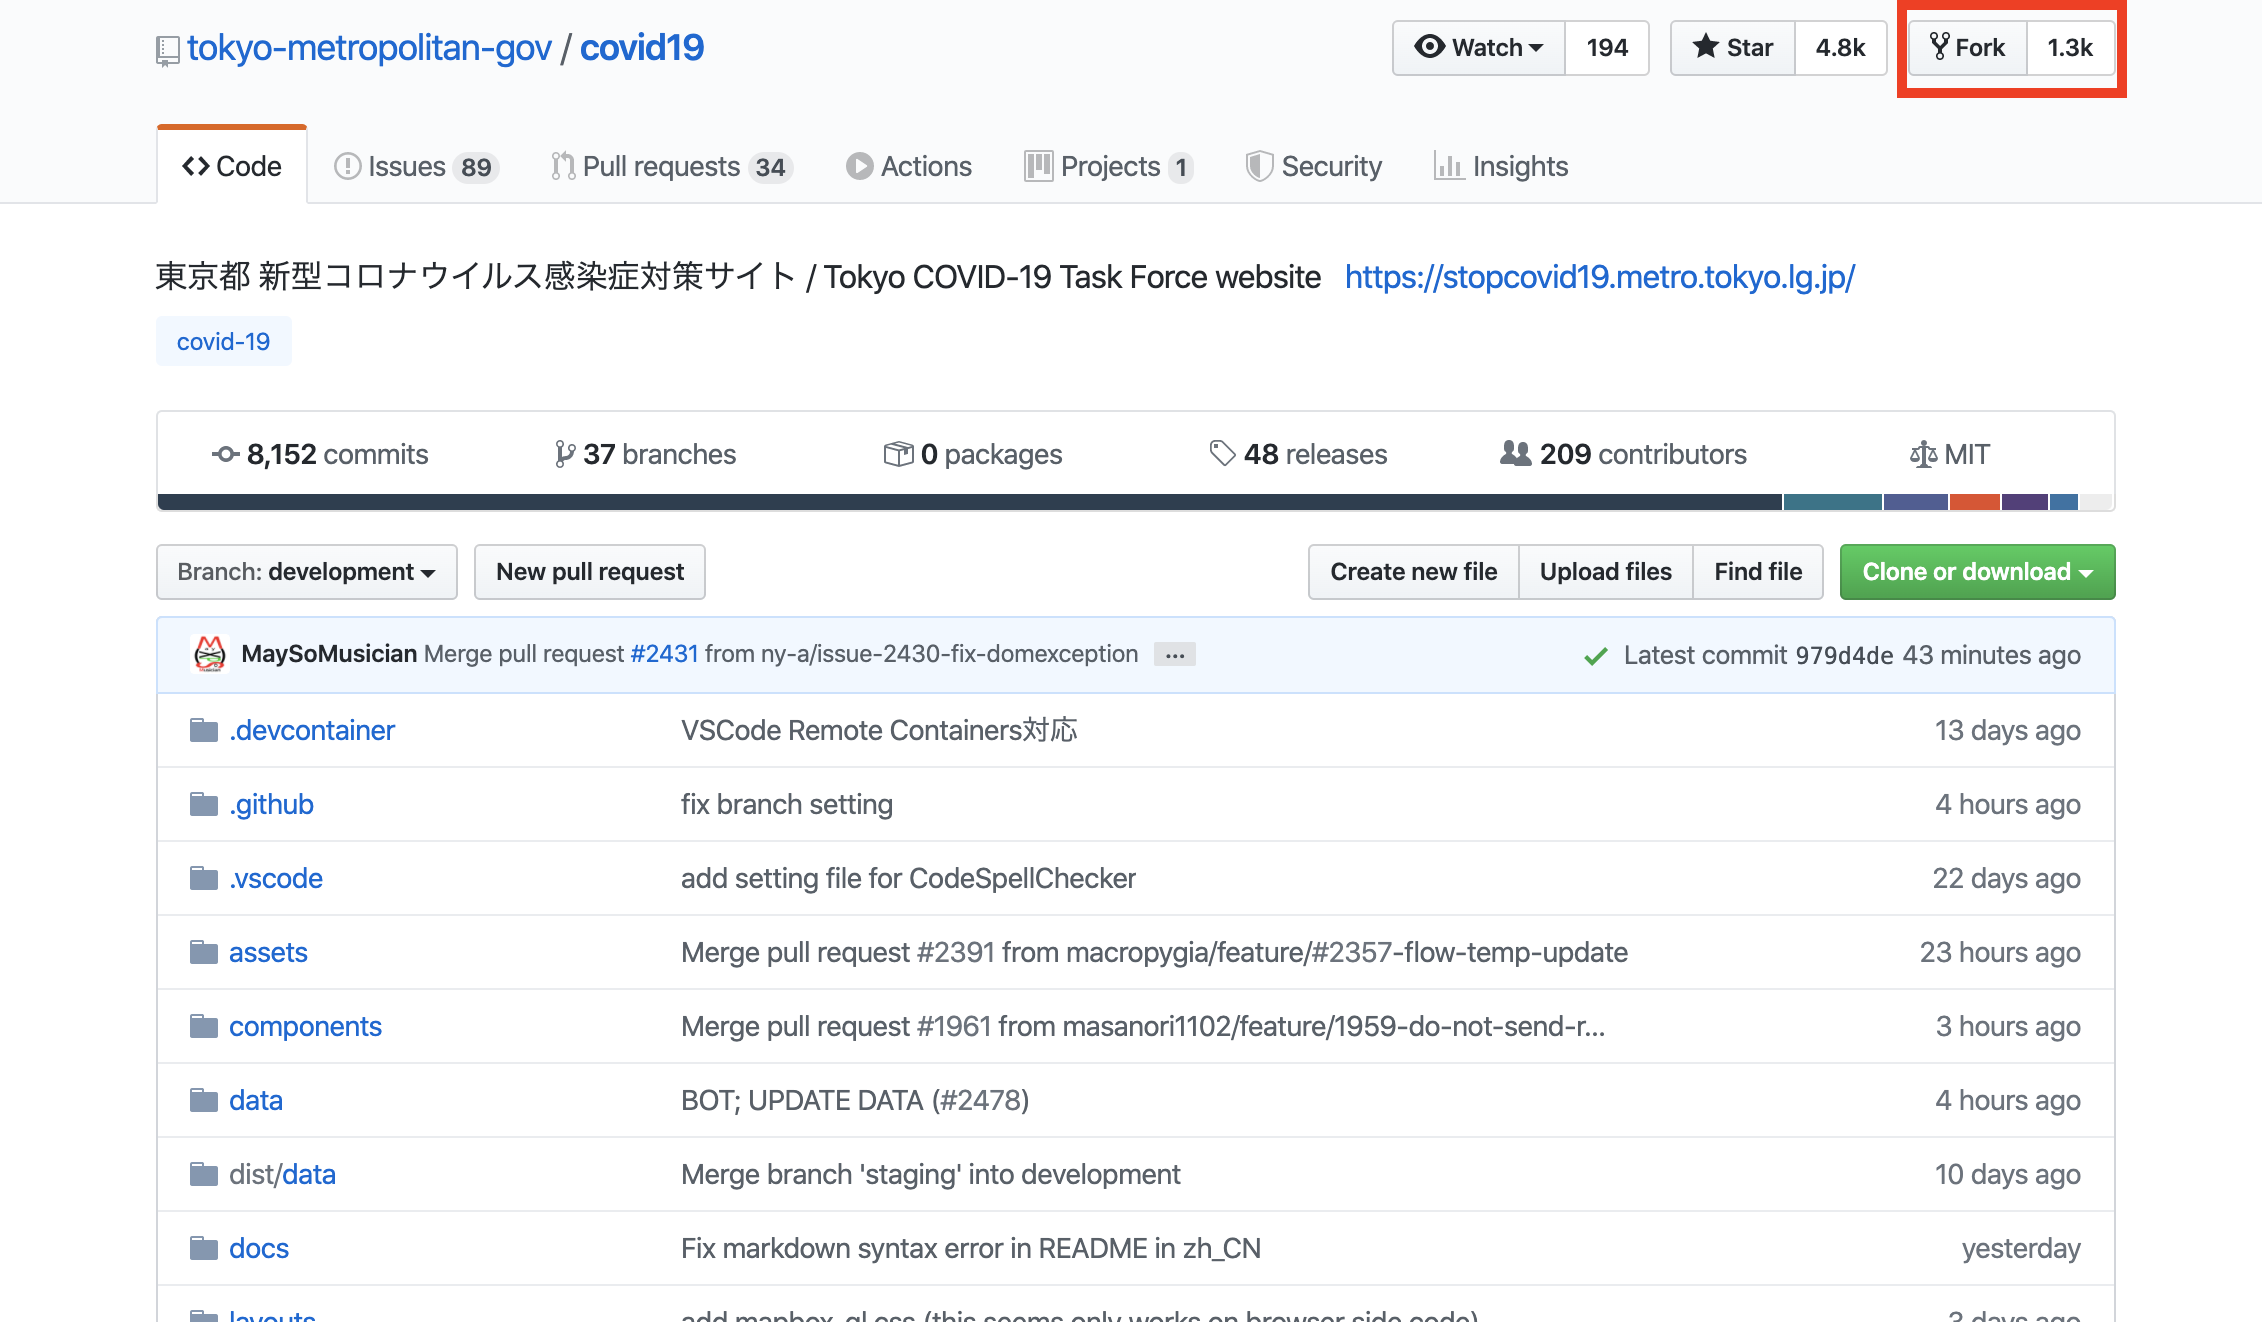This screenshot has height=1322, width=2262.
Task: Open the stopcovid19.metro.tokyo.lg.jp website link
Action: 1600,277
